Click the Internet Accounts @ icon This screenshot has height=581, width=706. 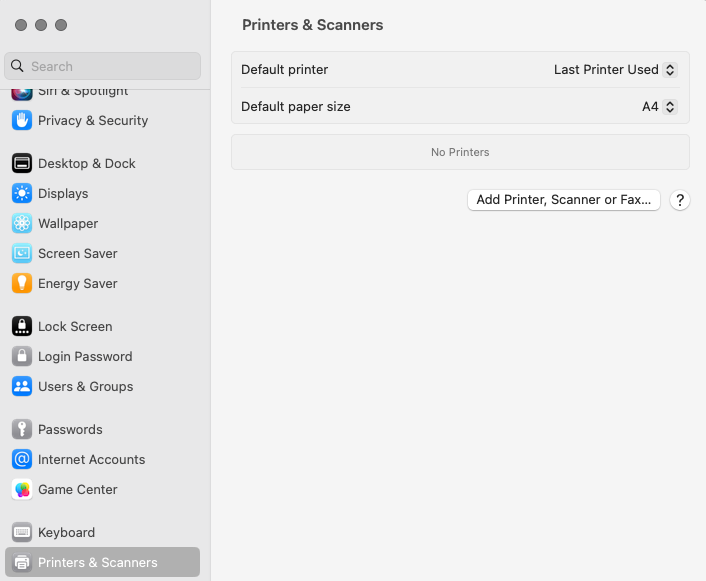point(22,459)
